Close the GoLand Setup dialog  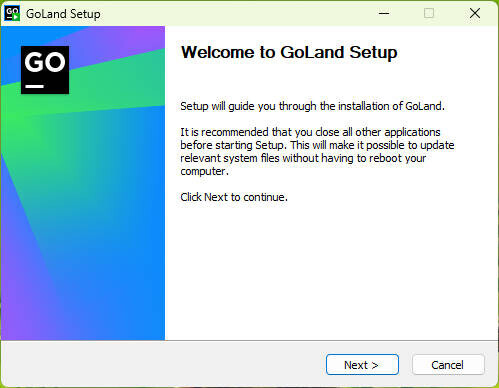(x=475, y=13)
